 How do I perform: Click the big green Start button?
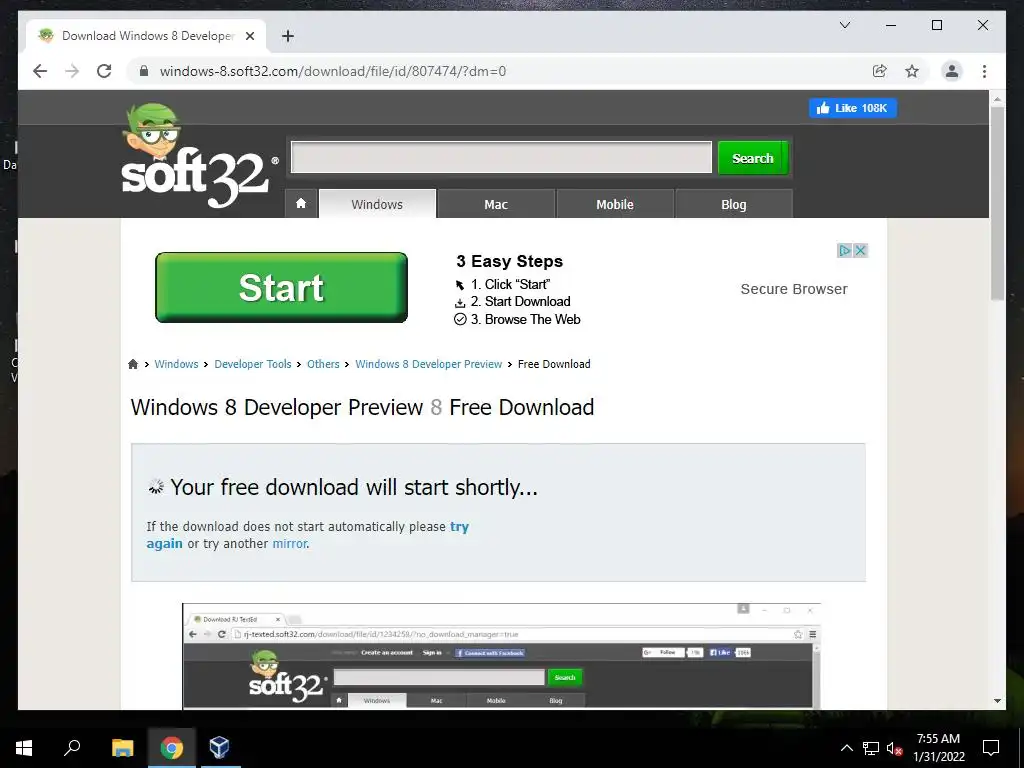point(281,287)
